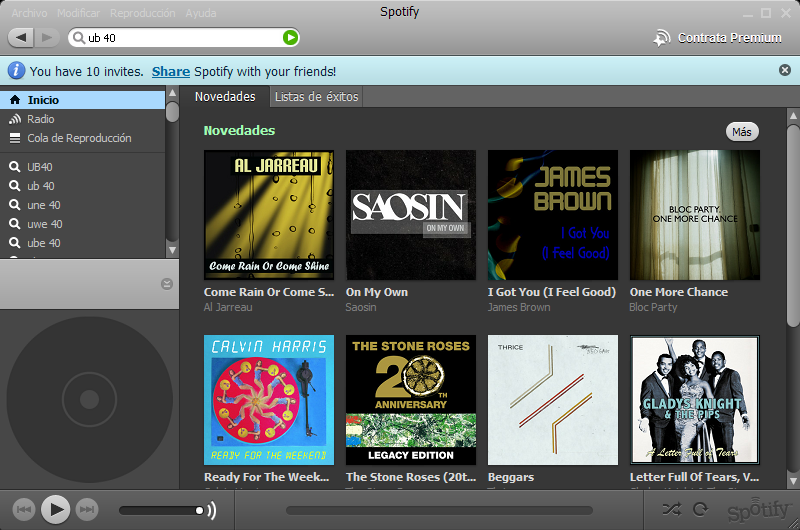
Task: Toggle shuffle mode in the player bar
Action: 671,509
